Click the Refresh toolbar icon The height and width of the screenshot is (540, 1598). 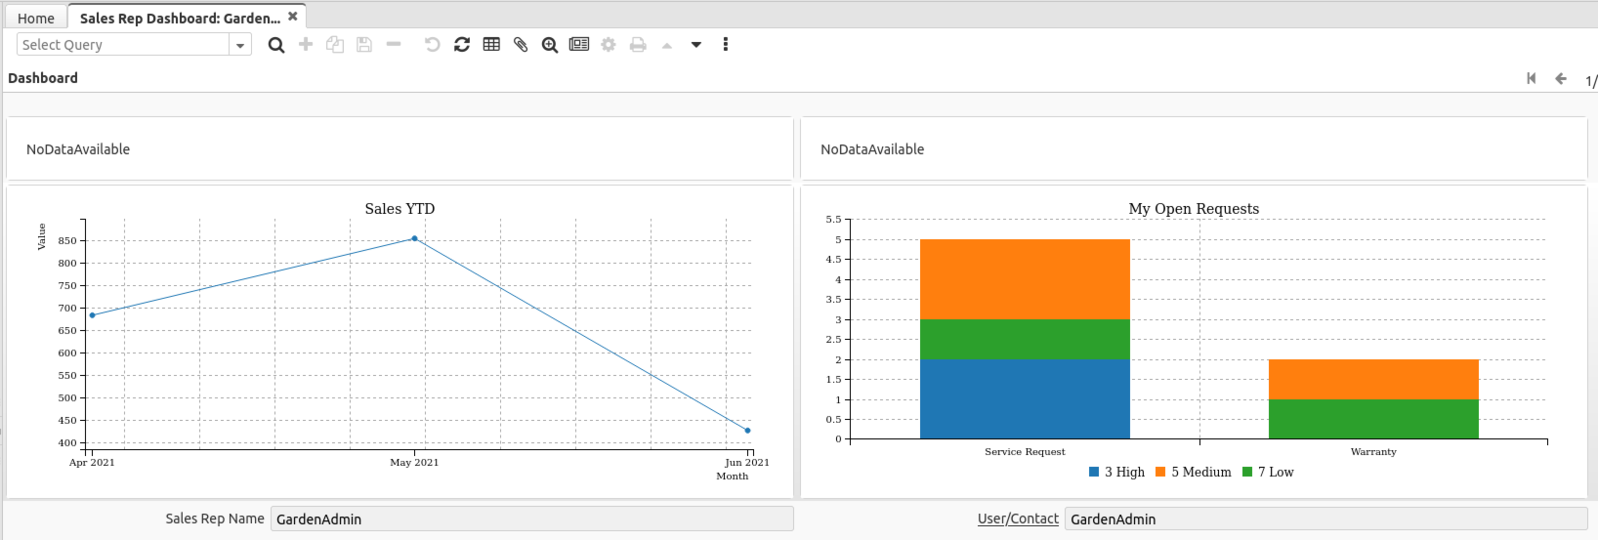[x=462, y=45]
